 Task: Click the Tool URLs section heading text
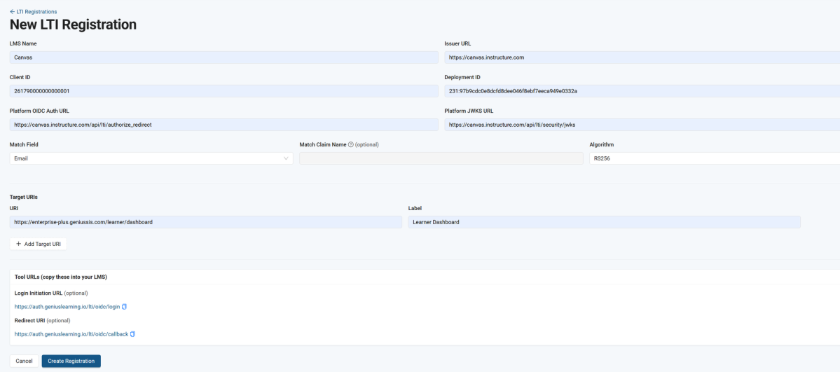61,277
